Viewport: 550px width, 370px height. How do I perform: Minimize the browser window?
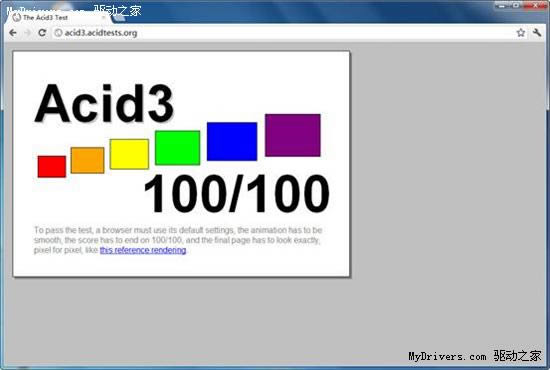click(502, 5)
